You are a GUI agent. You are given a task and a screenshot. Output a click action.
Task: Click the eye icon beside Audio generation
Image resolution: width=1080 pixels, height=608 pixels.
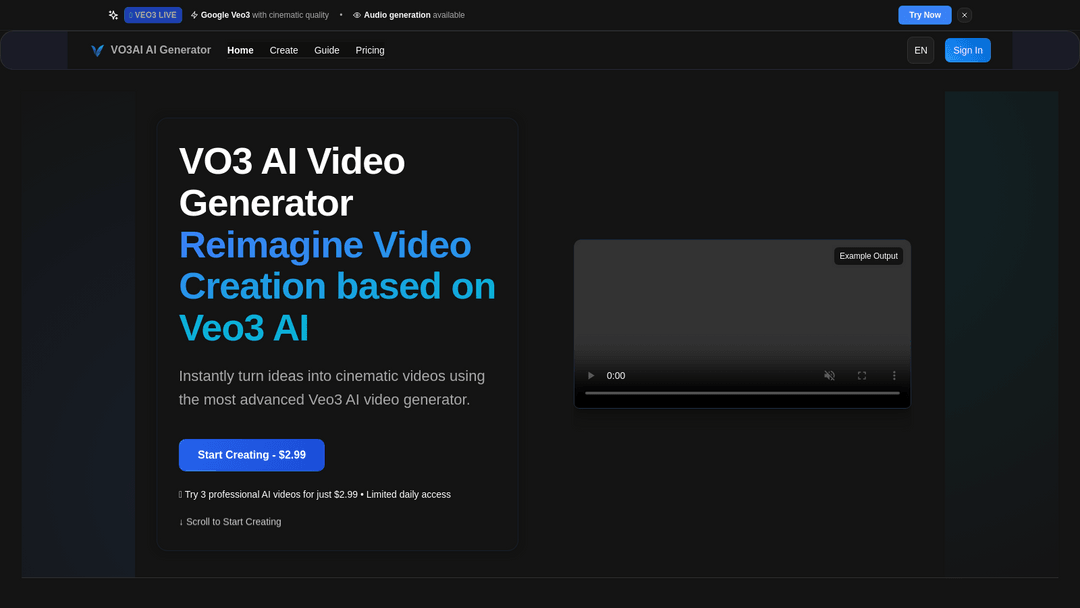pos(357,15)
